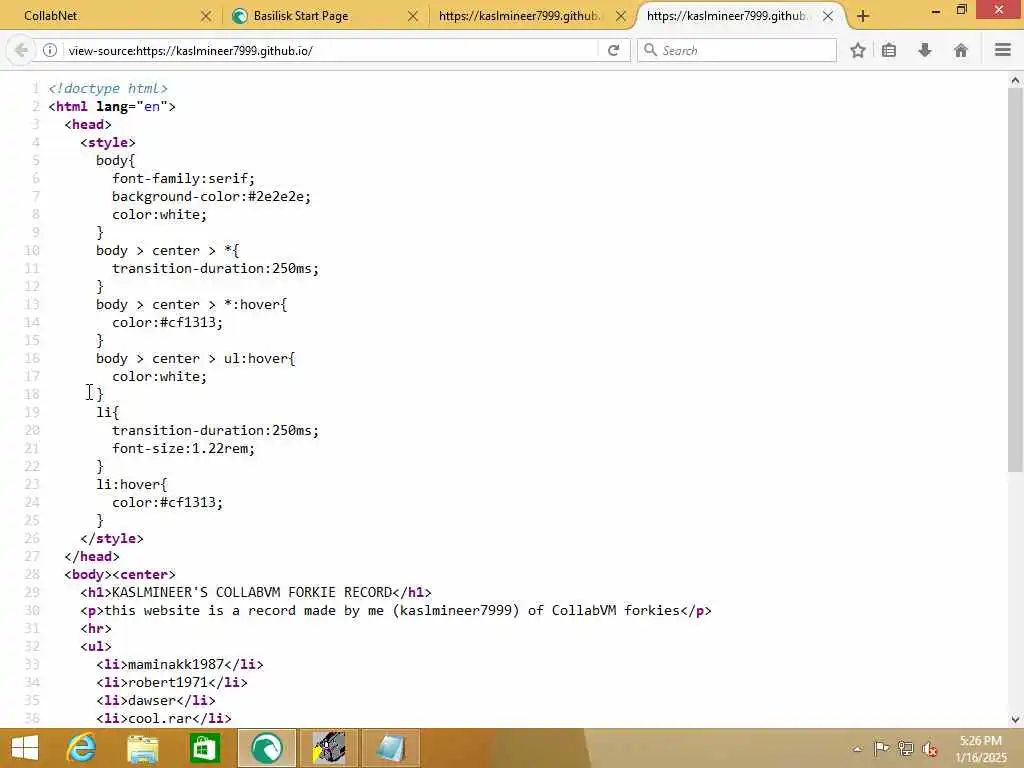Open a new tab with plus button

coord(863,16)
